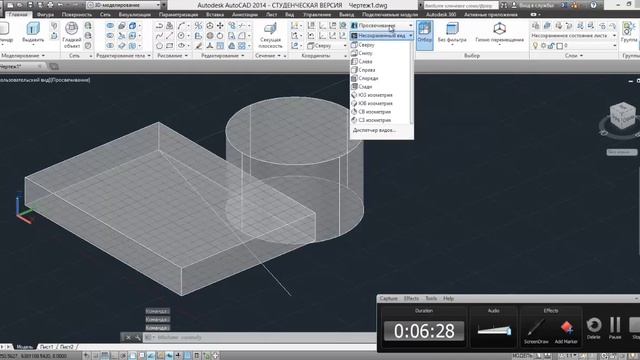Pause the screen recording
Viewport: 640px width, 360px height.
point(615,328)
